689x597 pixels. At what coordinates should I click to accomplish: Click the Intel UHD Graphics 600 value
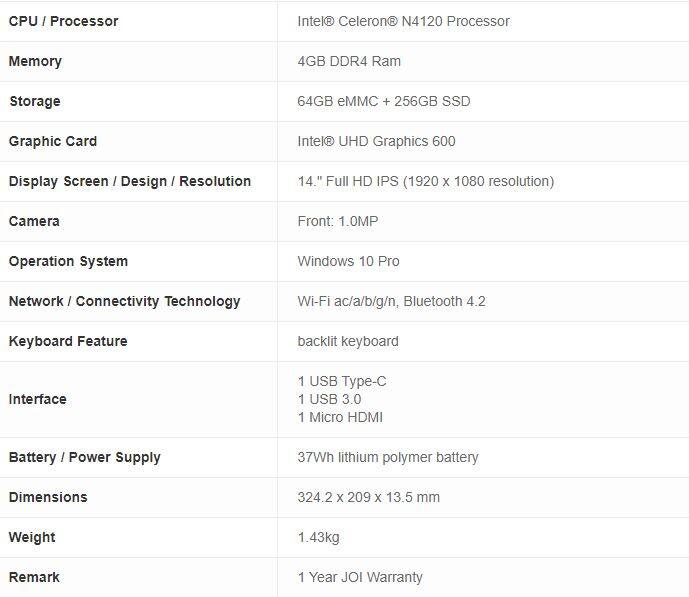point(376,141)
